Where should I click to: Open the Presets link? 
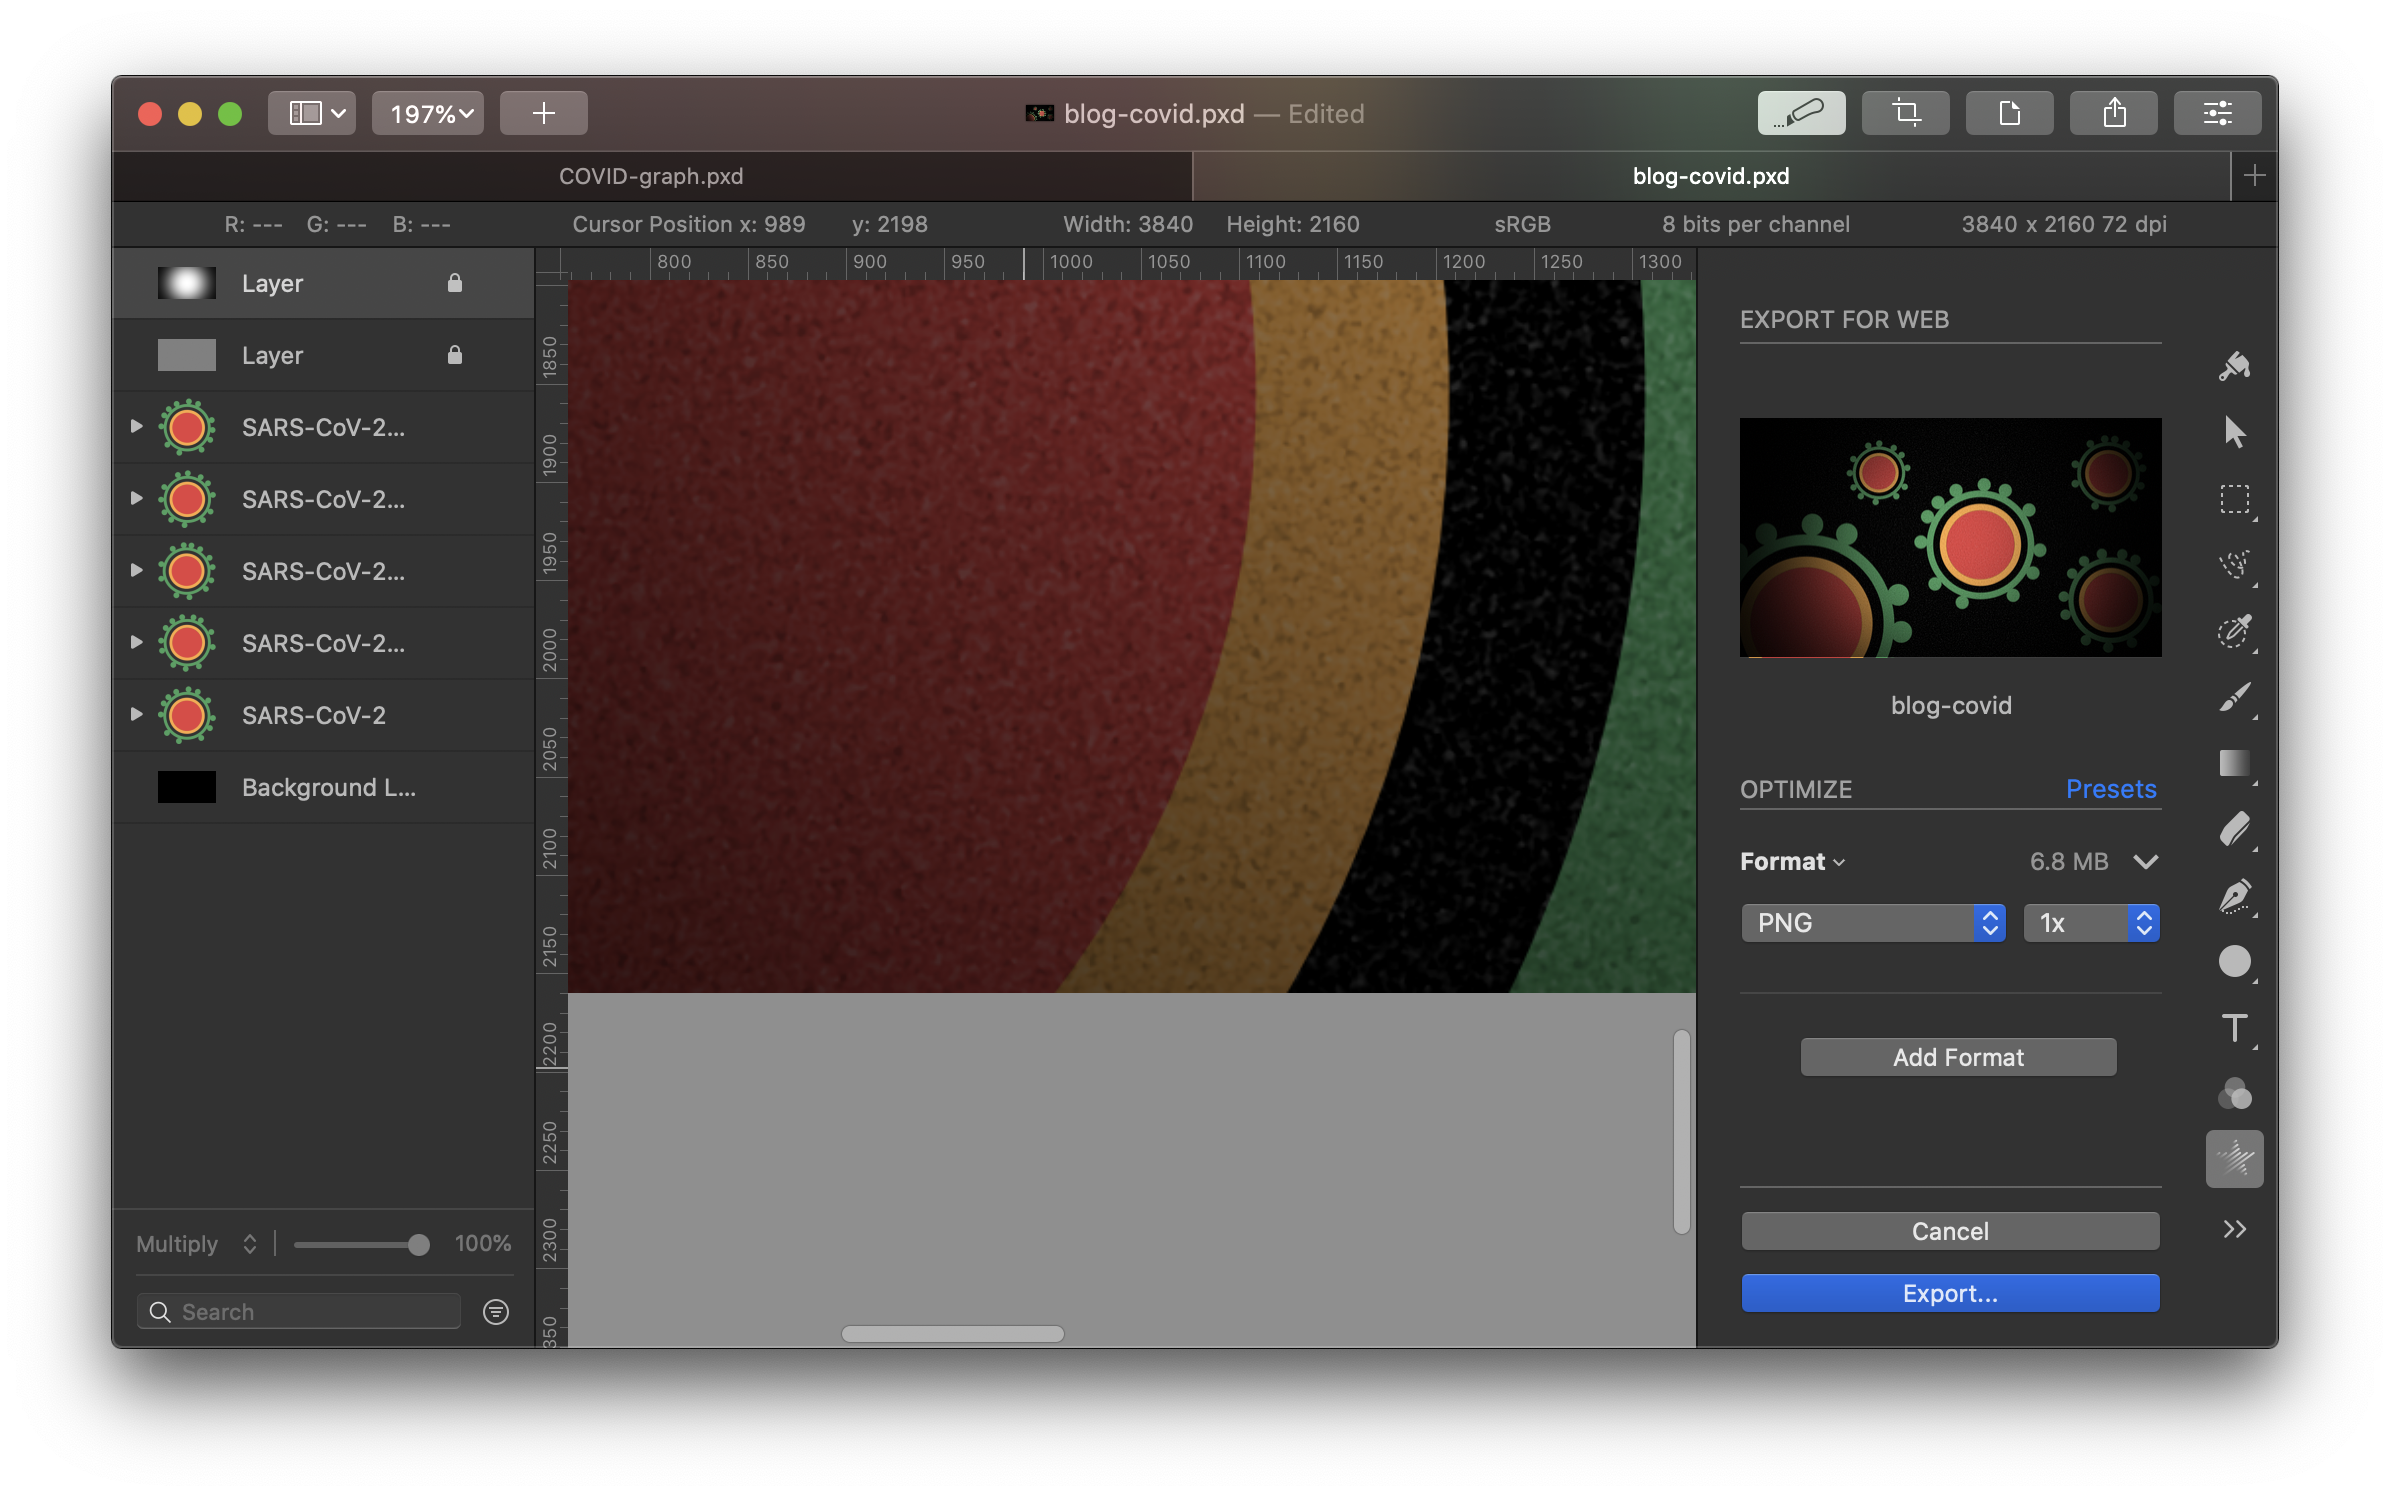click(2111, 789)
